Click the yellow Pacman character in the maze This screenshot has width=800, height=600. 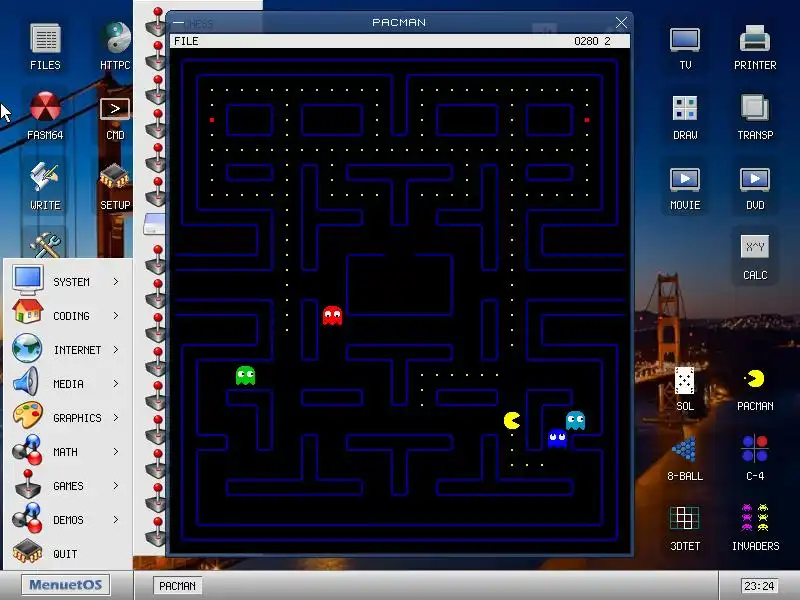pos(512,420)
